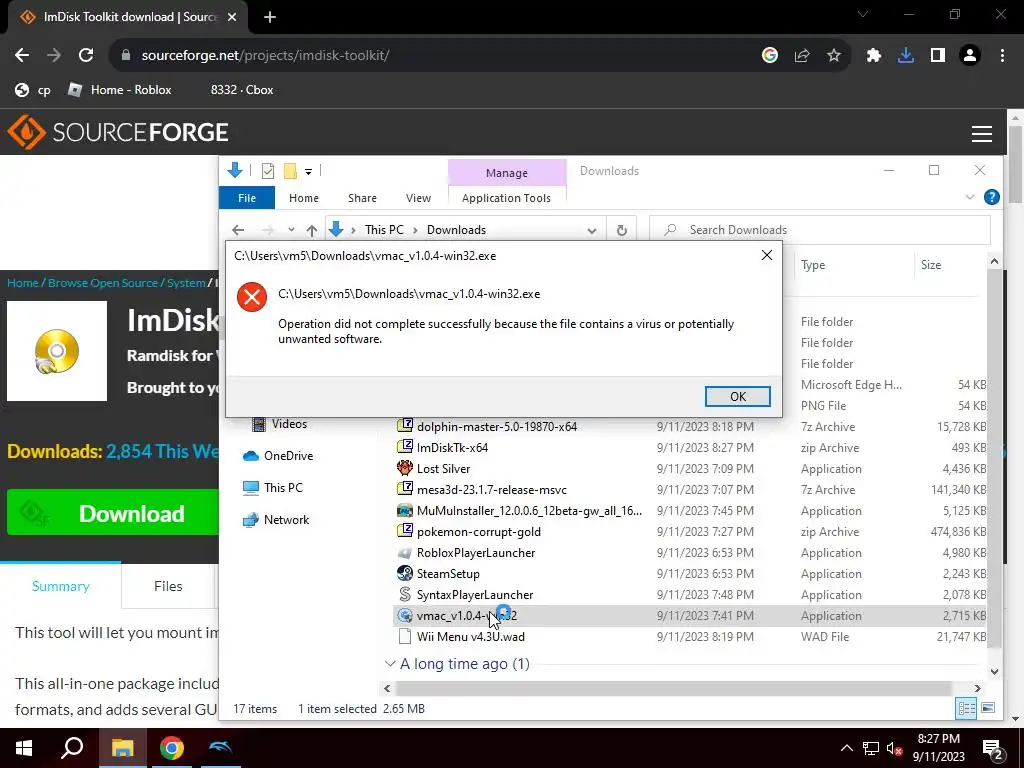Open Dolphin emulator from taskbar
This screenshot has width=1024, height=768.
click(220, 748)
